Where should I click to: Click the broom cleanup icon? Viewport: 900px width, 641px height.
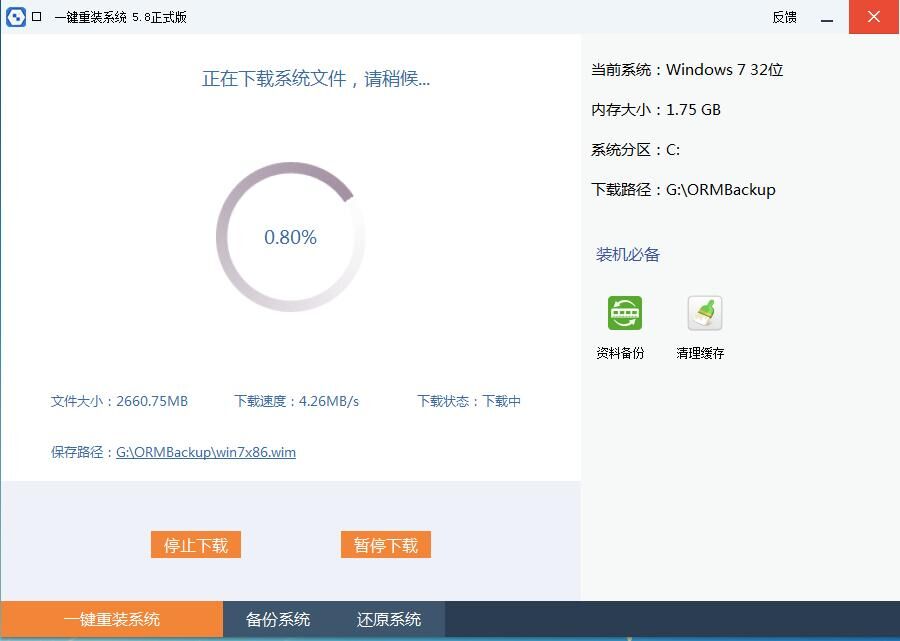click(703, 312)
